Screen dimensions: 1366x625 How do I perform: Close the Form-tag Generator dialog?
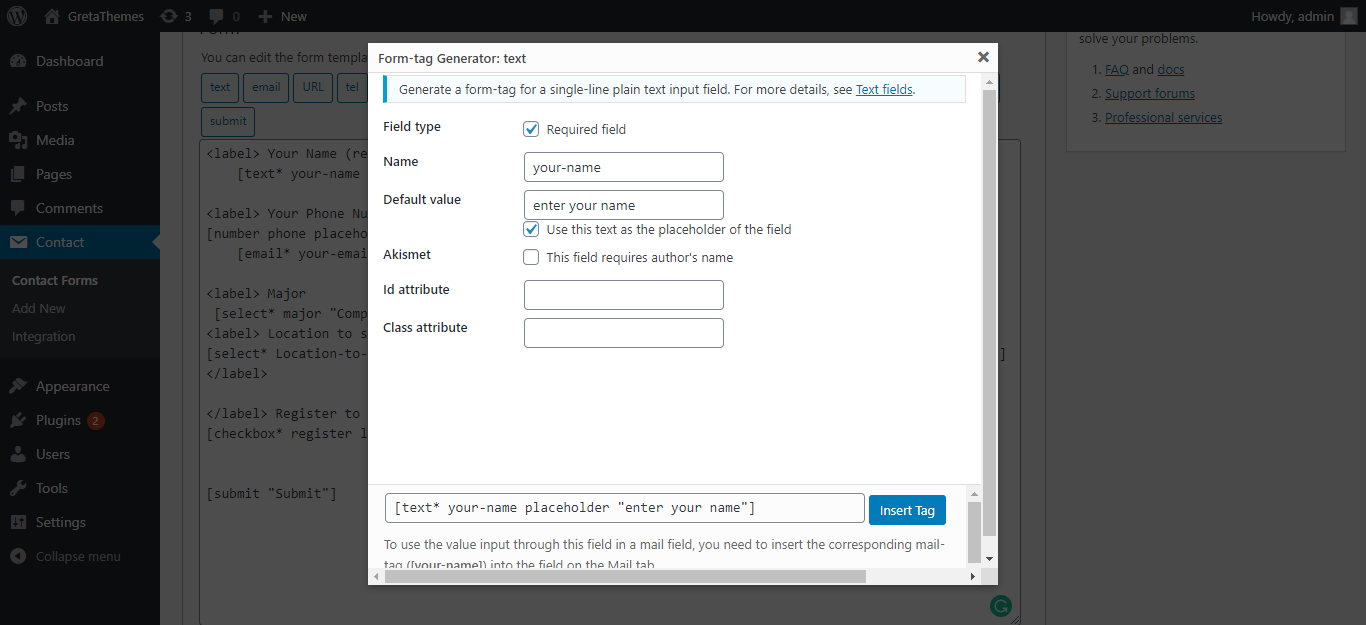[983, 57]
